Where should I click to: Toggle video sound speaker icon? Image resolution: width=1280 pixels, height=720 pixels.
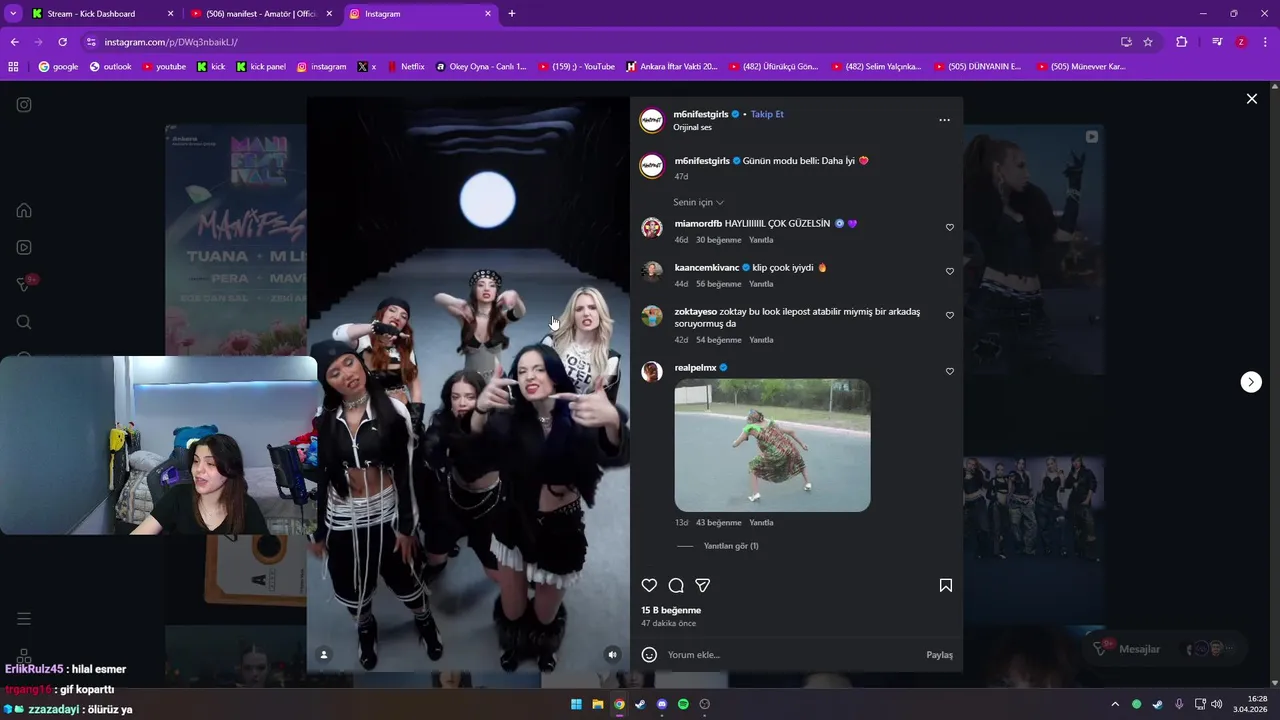pos(612,654)
